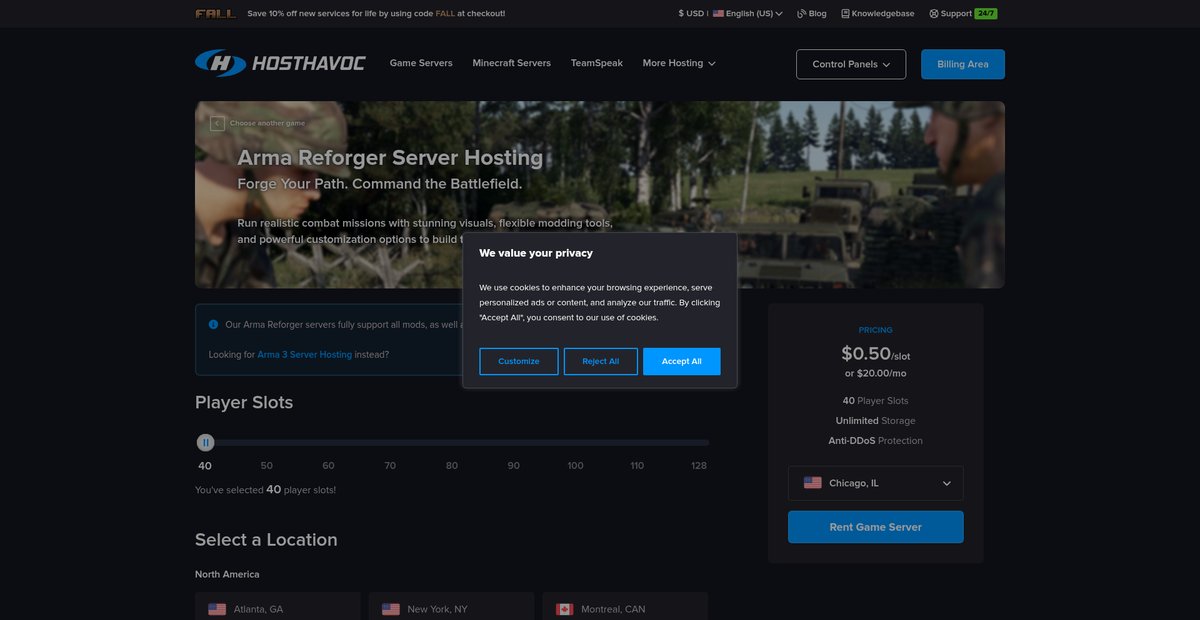Image resolution: width=1200 pixels, height=620 pixels.
Task: Open the USD currency selector
Action: coord(691,14)
